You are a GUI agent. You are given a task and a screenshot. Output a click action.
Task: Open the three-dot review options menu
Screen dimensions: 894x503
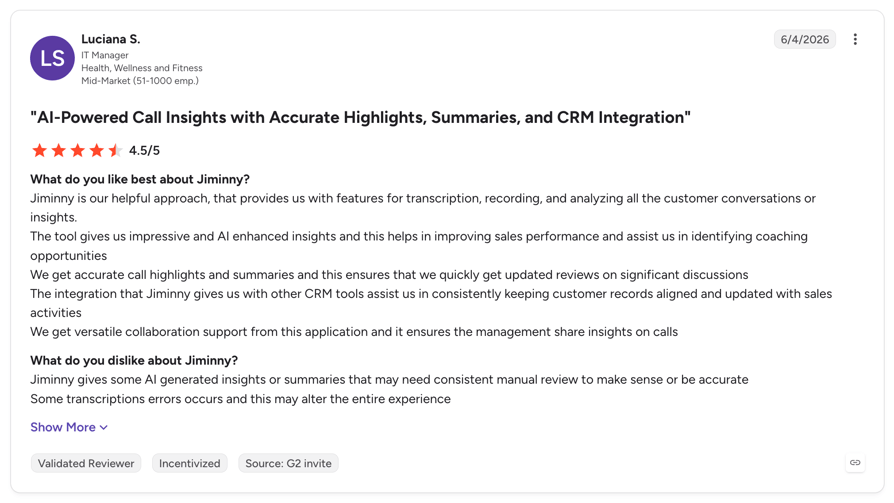[x=855, y=39]
